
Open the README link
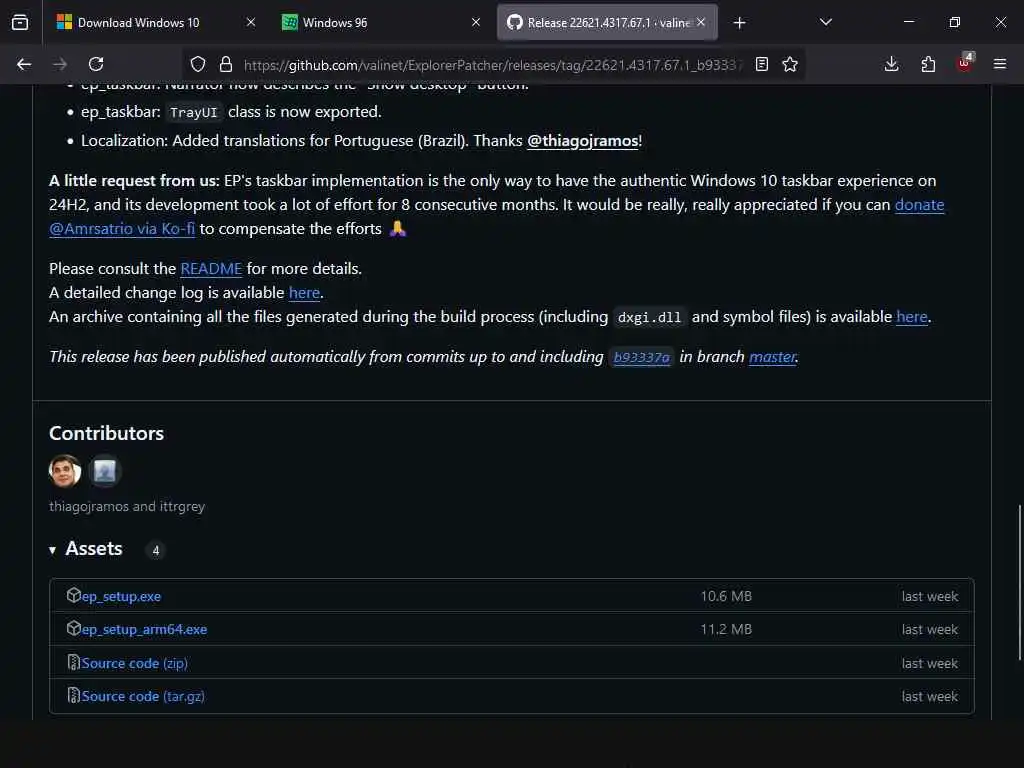tap(211, 268)
